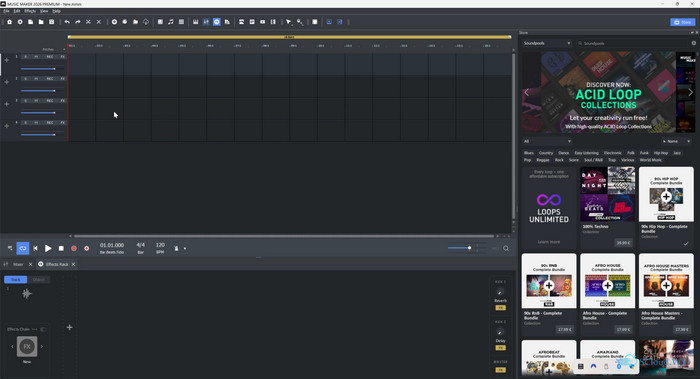The image size is (700, 379).
Task: Click the music note icon in the toolbar
Action: 171,22
